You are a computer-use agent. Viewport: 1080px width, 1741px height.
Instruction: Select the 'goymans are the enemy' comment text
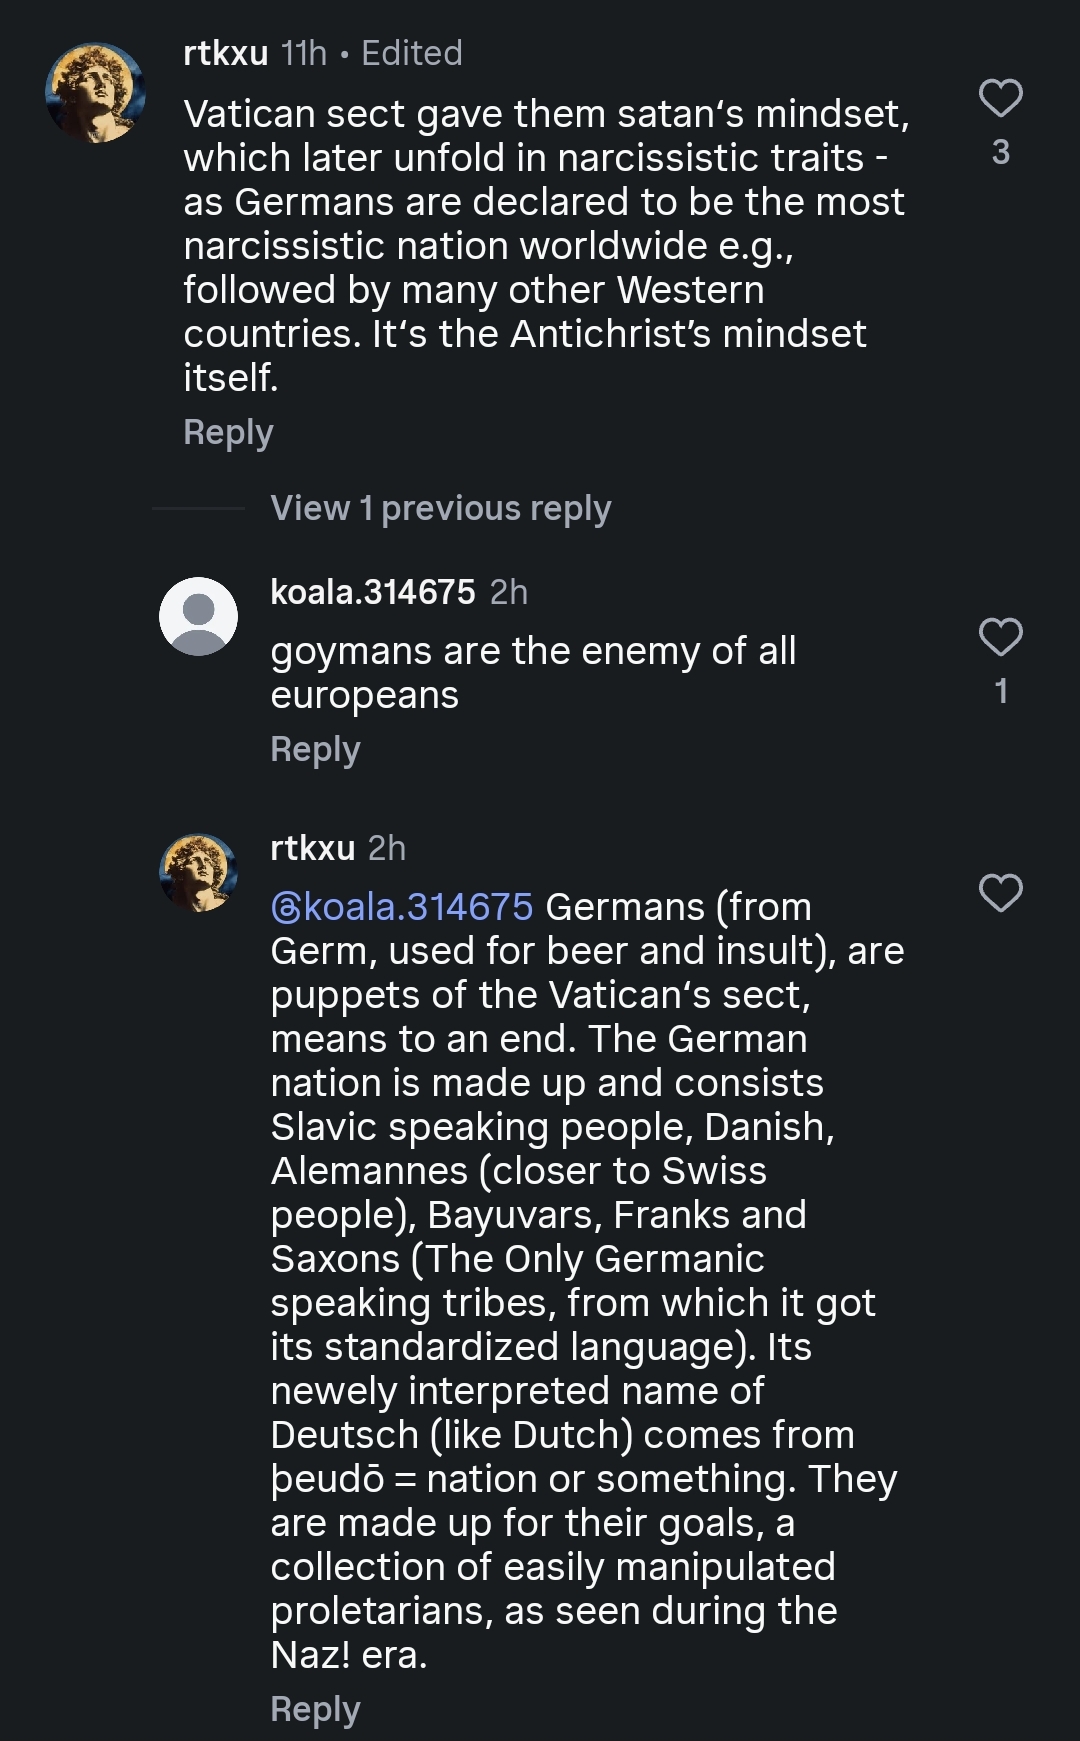533,672
